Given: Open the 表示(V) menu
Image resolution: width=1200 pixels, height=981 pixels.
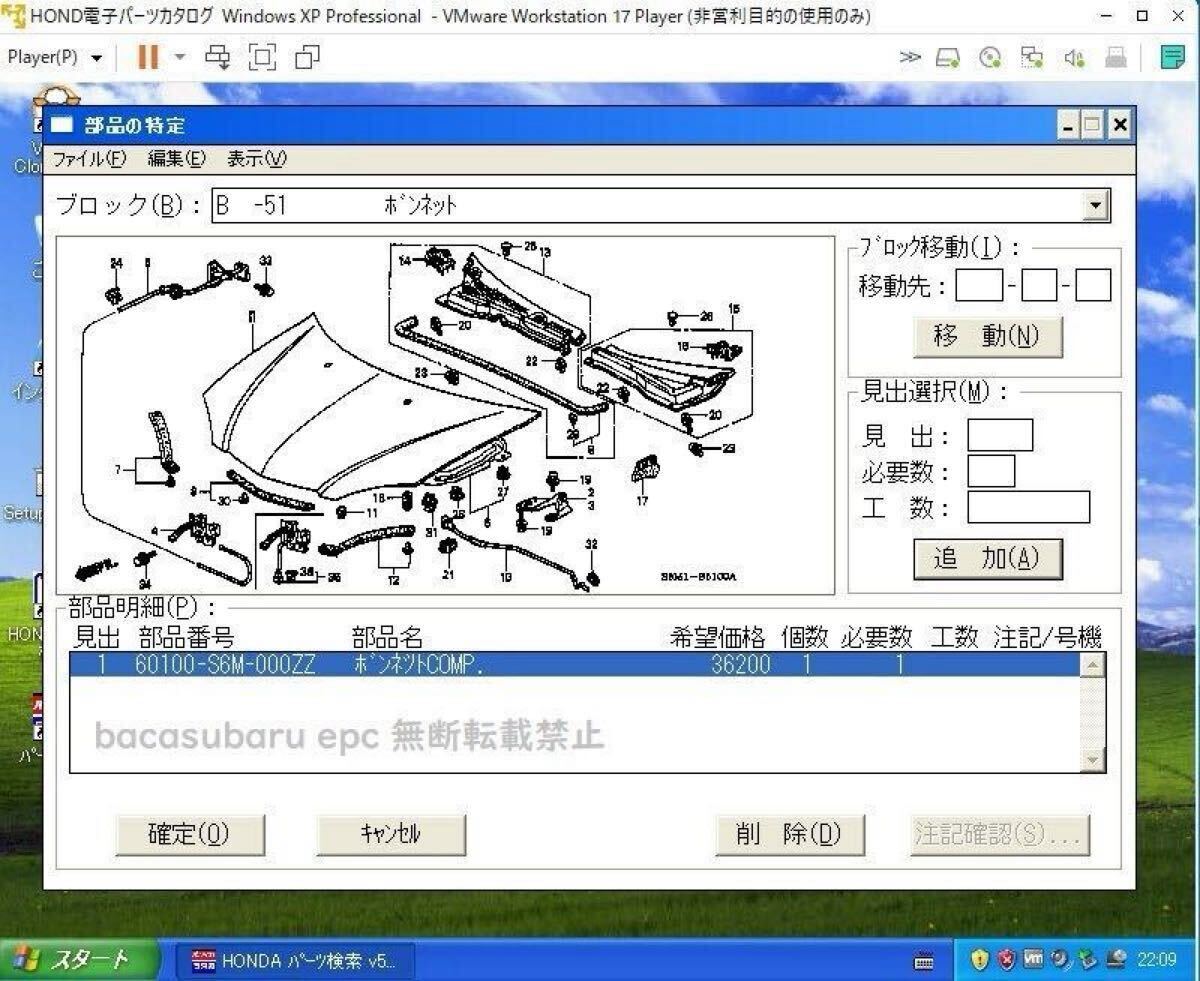Looking at the screenshot, I should click(256, 159).
